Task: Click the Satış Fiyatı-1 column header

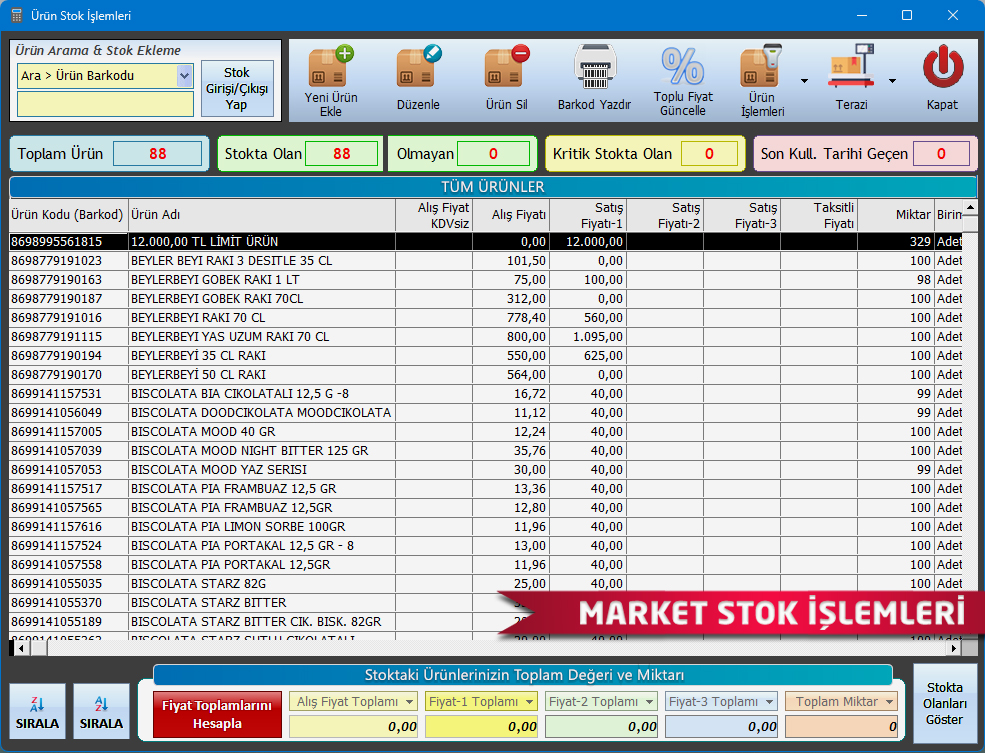Action: click(588, 215)
